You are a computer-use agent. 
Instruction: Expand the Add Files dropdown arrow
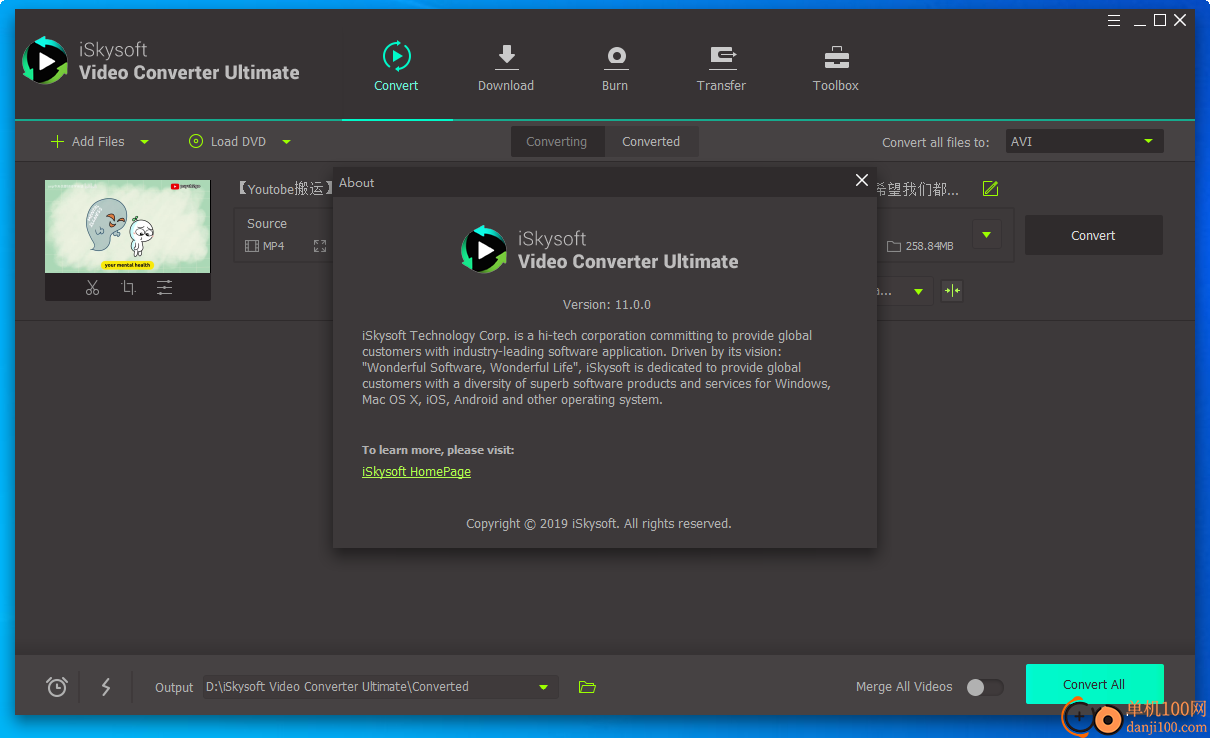(144, 142)
